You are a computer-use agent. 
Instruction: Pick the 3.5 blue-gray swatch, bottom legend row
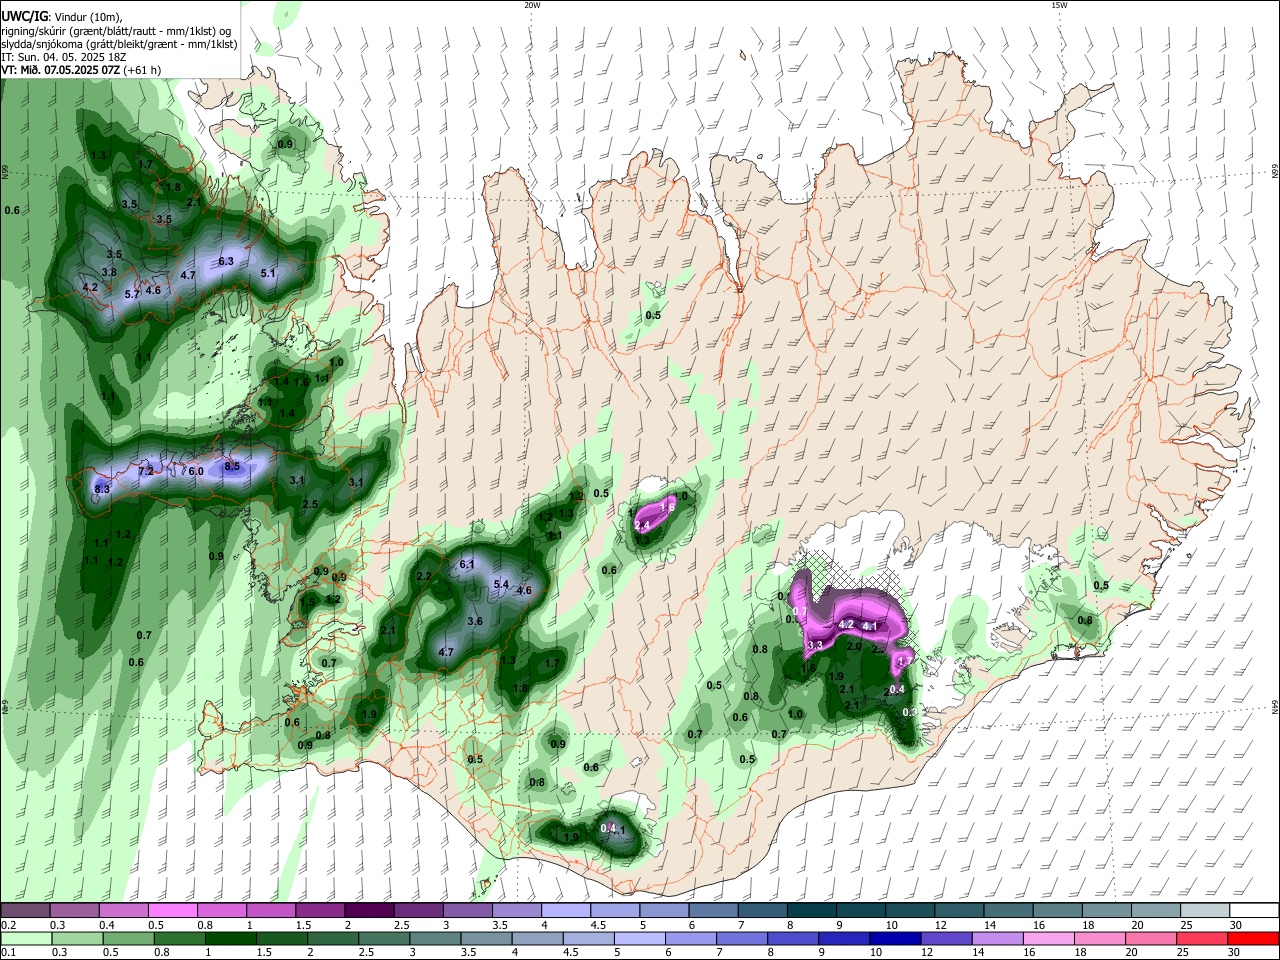tap(486, 938)
